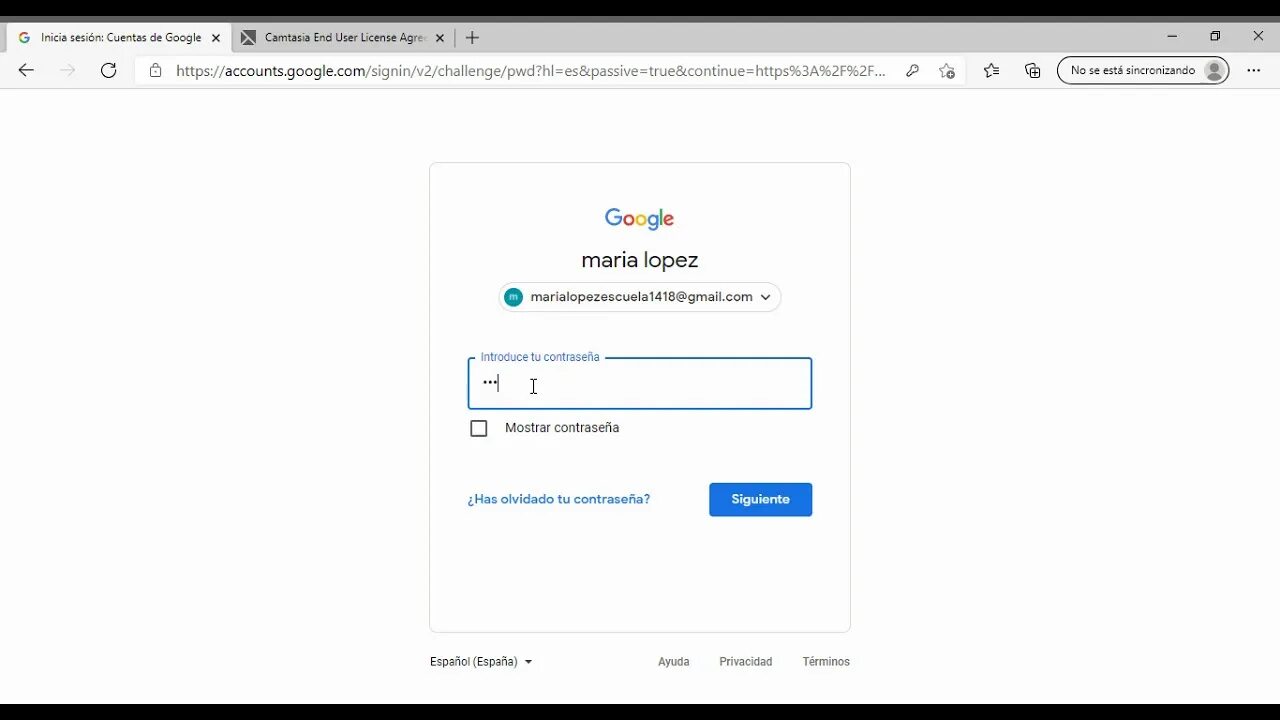The image size is (1280, 720).
Task: Click the maria lopez account name heading
Action: coord(640,260)
